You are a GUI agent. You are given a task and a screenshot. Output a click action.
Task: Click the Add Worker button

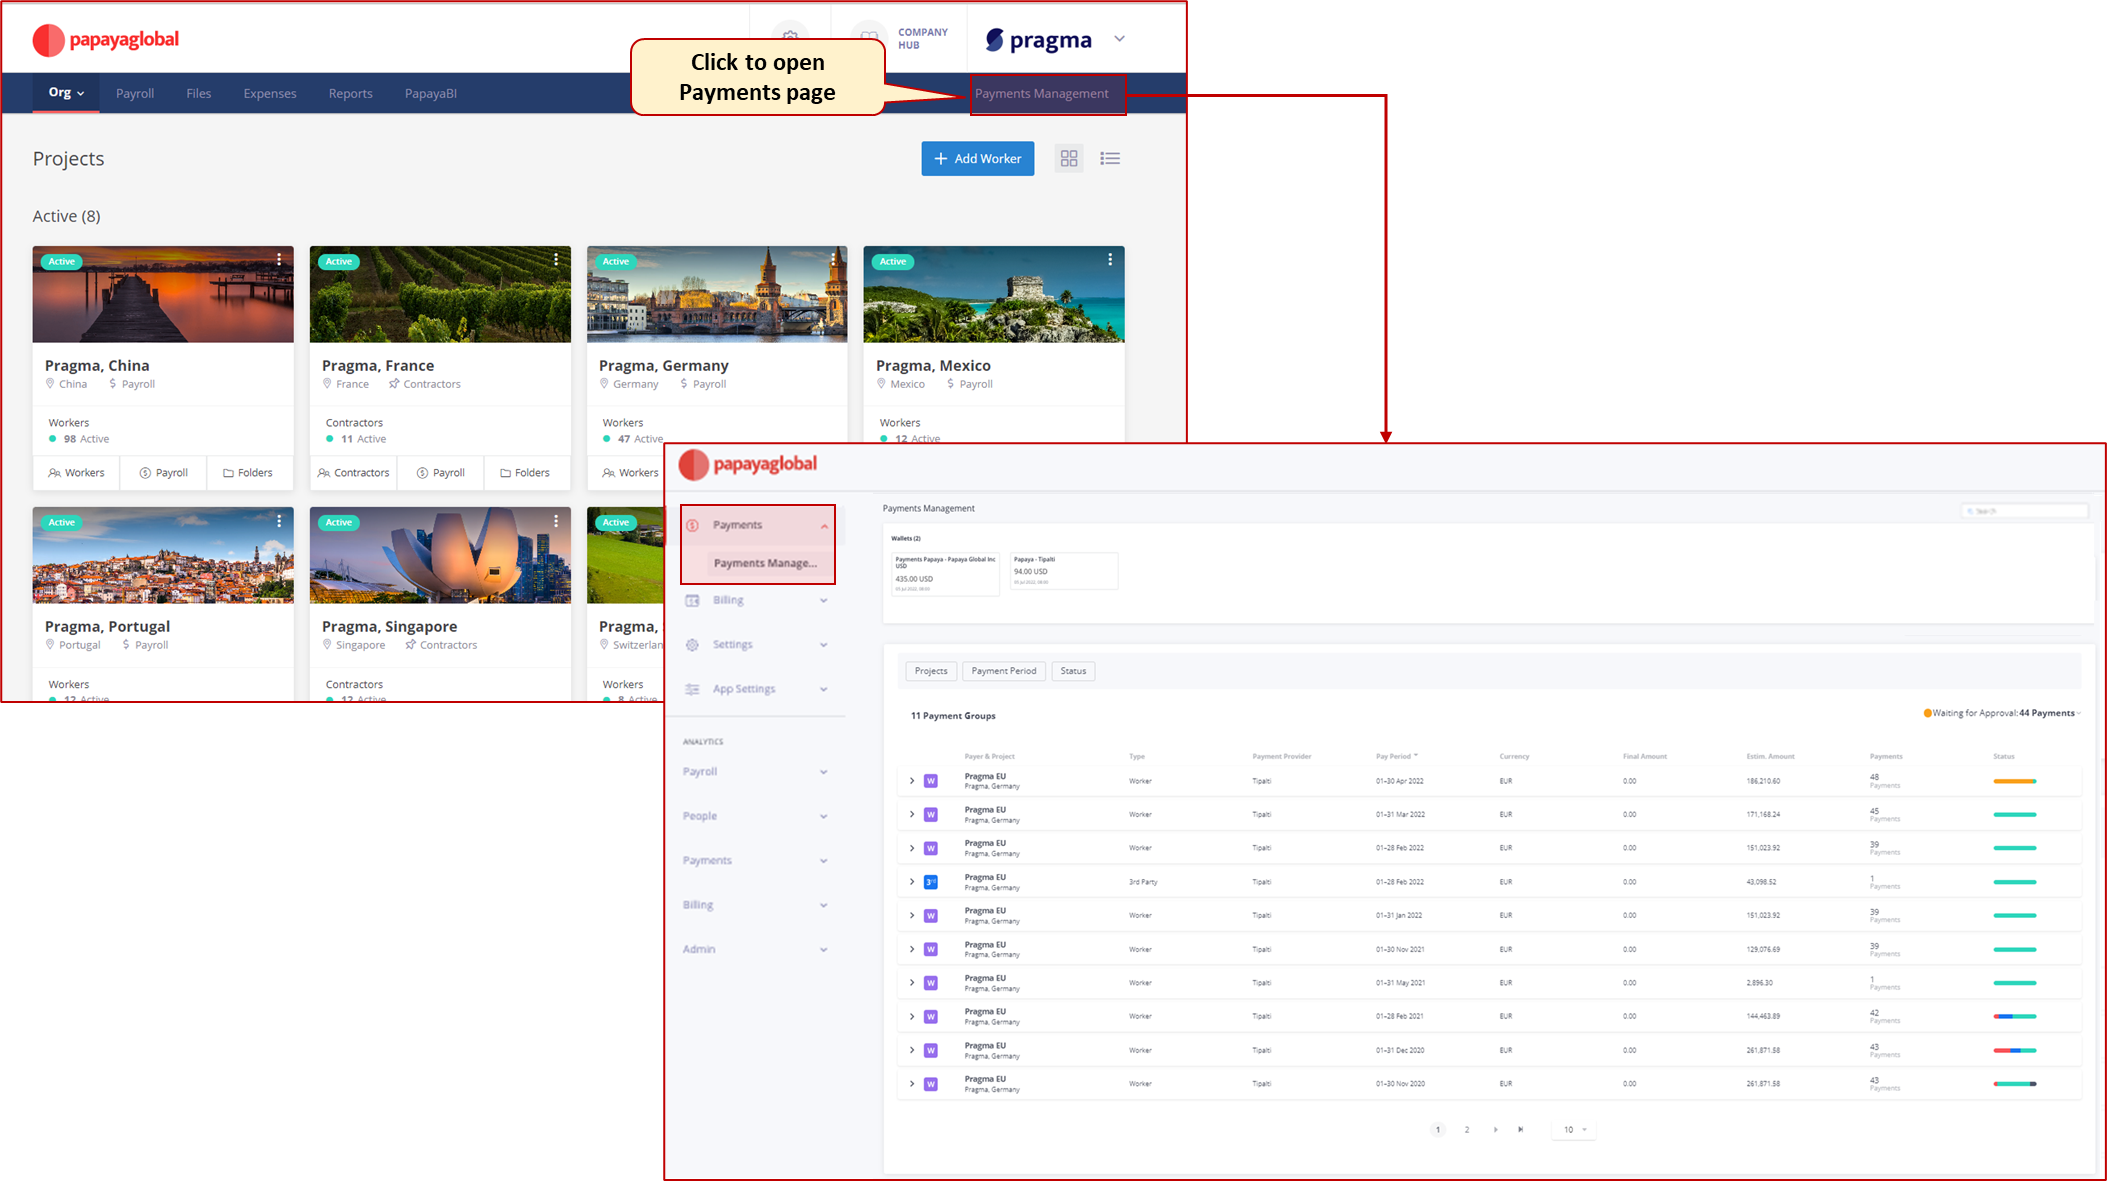tap(977, 158)
